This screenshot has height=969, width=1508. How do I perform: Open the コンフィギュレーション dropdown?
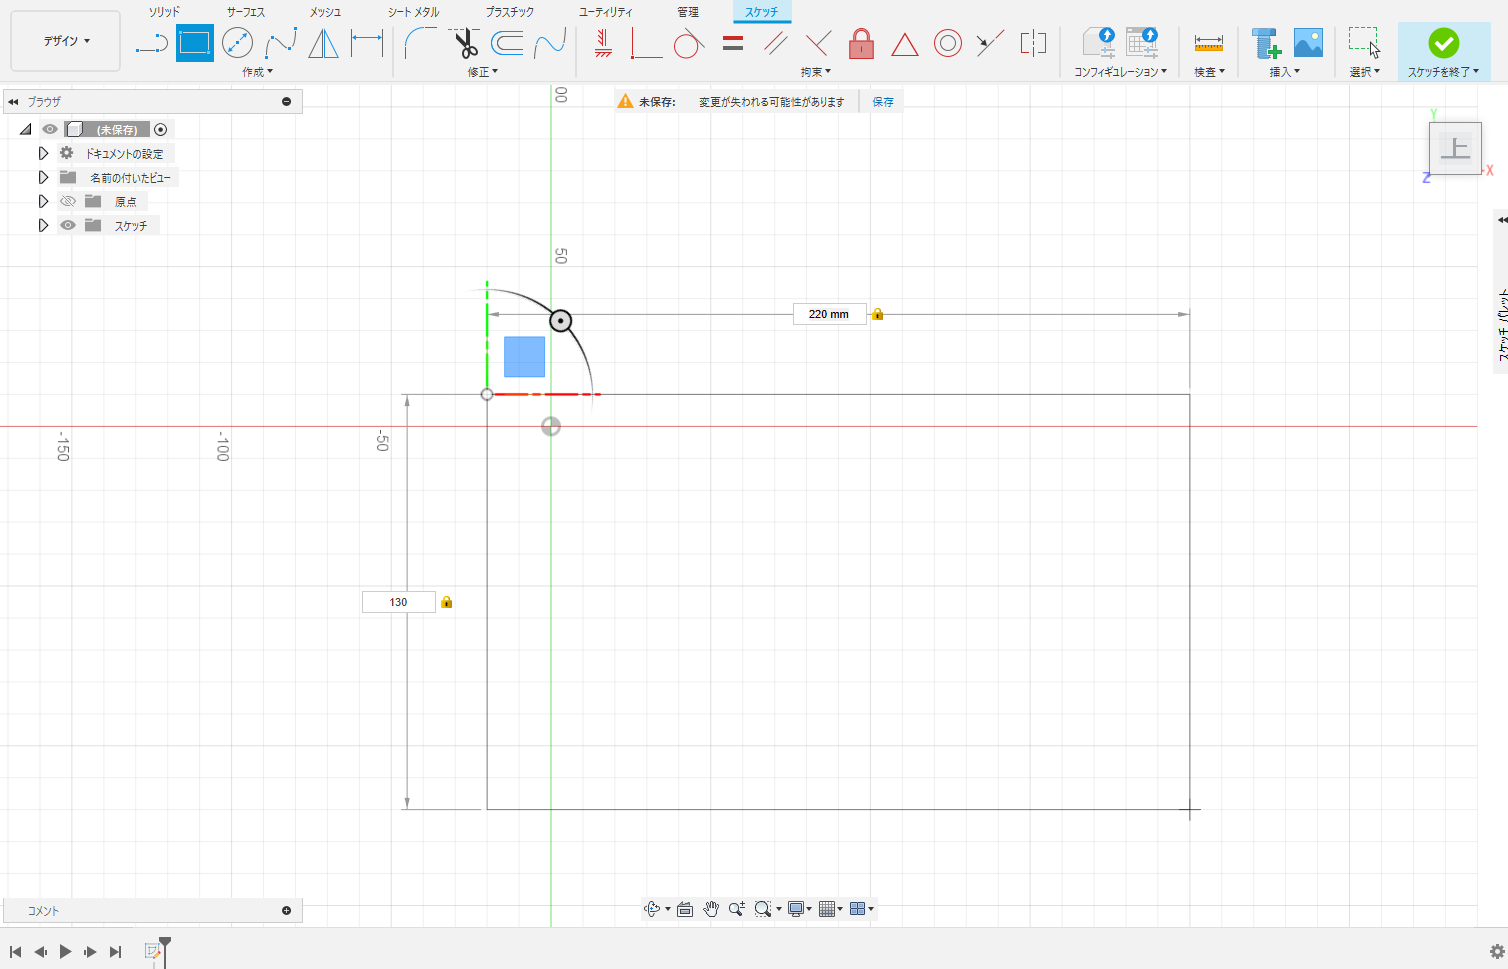coord(1120,72)
